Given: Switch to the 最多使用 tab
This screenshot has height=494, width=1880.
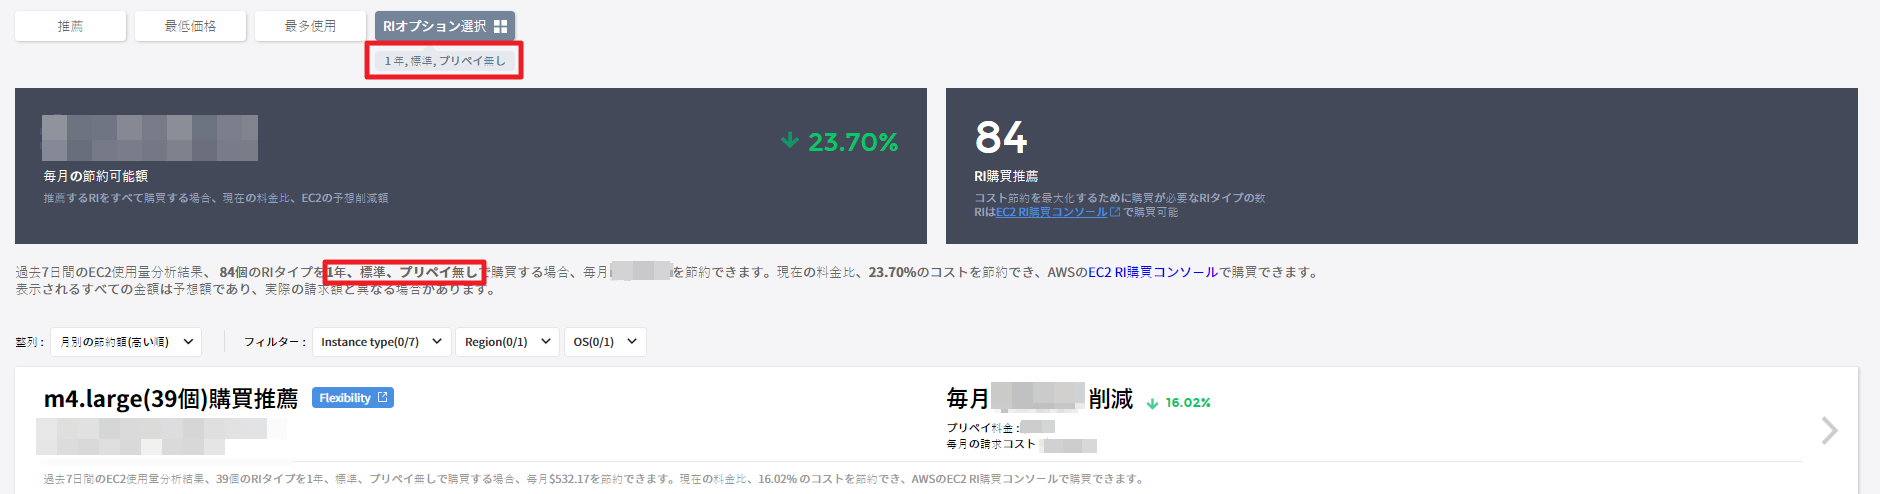Looking at the screenshot, I should click(x=310, y=26).
